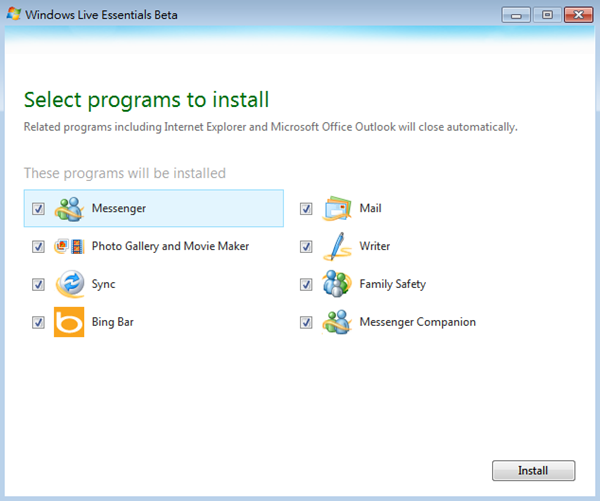Close the Windows Live Essentials Beta window
600x501 pixels.
coord(578,15)
